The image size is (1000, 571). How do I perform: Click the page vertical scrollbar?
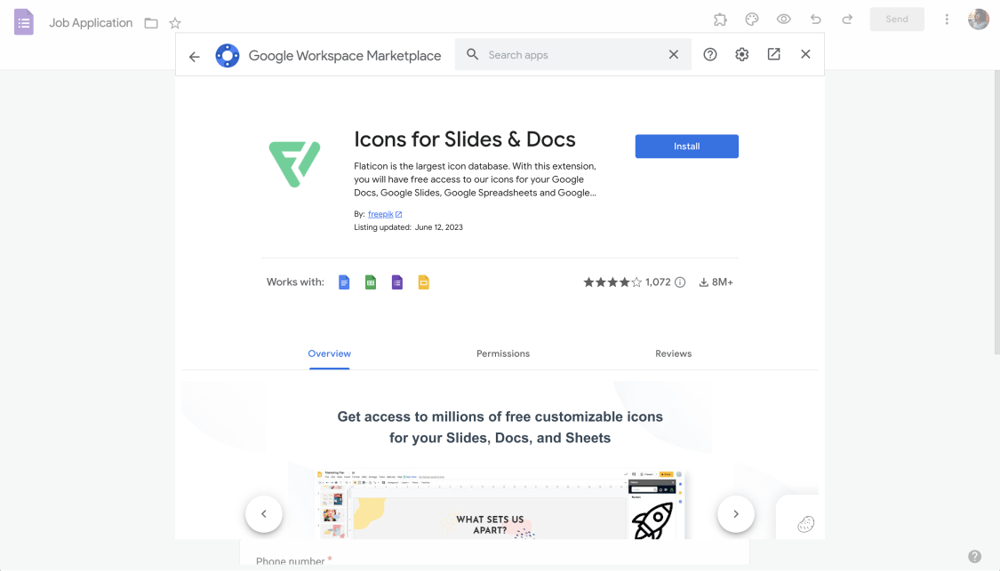(997, 212)
